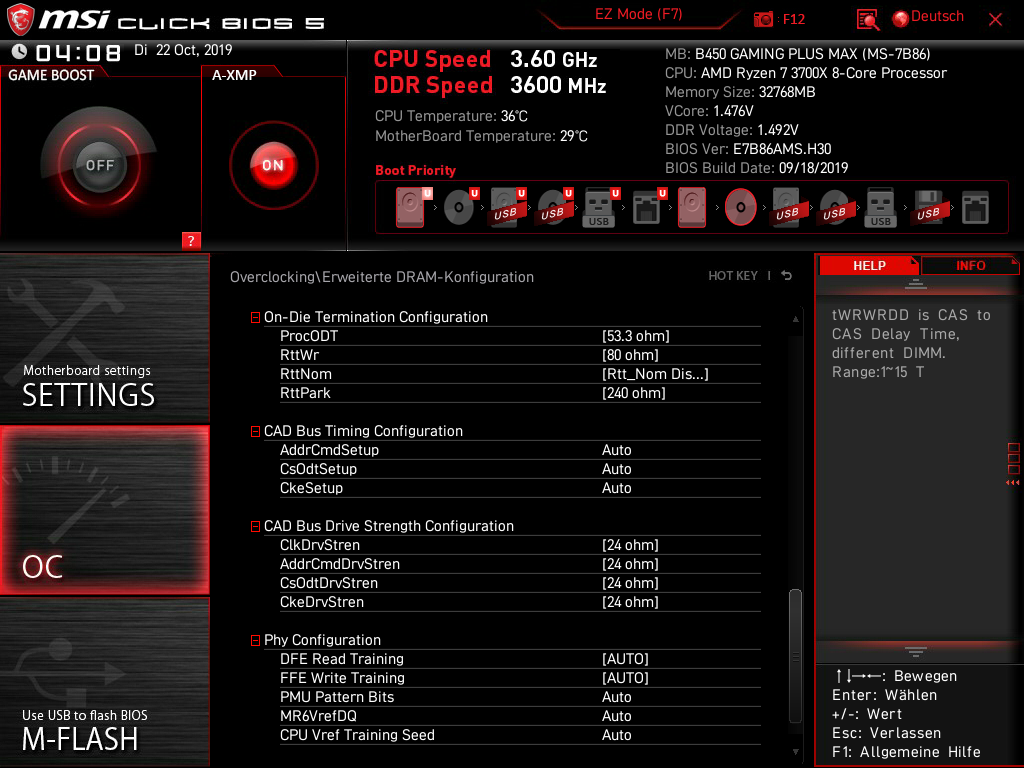The height and width of the screenshot is (768, 1024).
Task: Click the MSI dragon shield logo
Action: pyautogui.click(x=20, y=19)
